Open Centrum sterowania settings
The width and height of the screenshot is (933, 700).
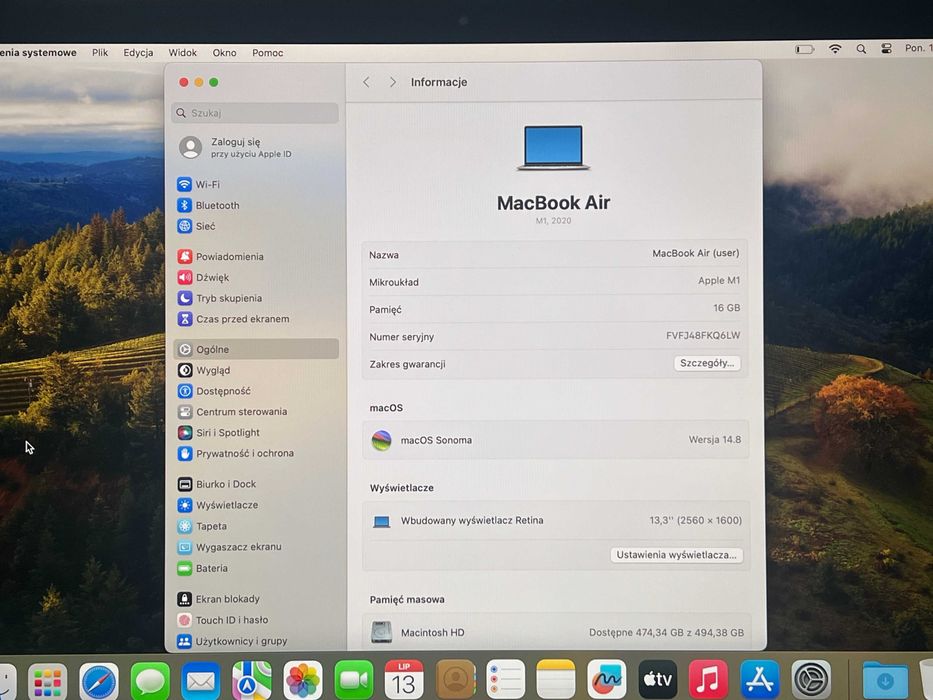point(233,412)
